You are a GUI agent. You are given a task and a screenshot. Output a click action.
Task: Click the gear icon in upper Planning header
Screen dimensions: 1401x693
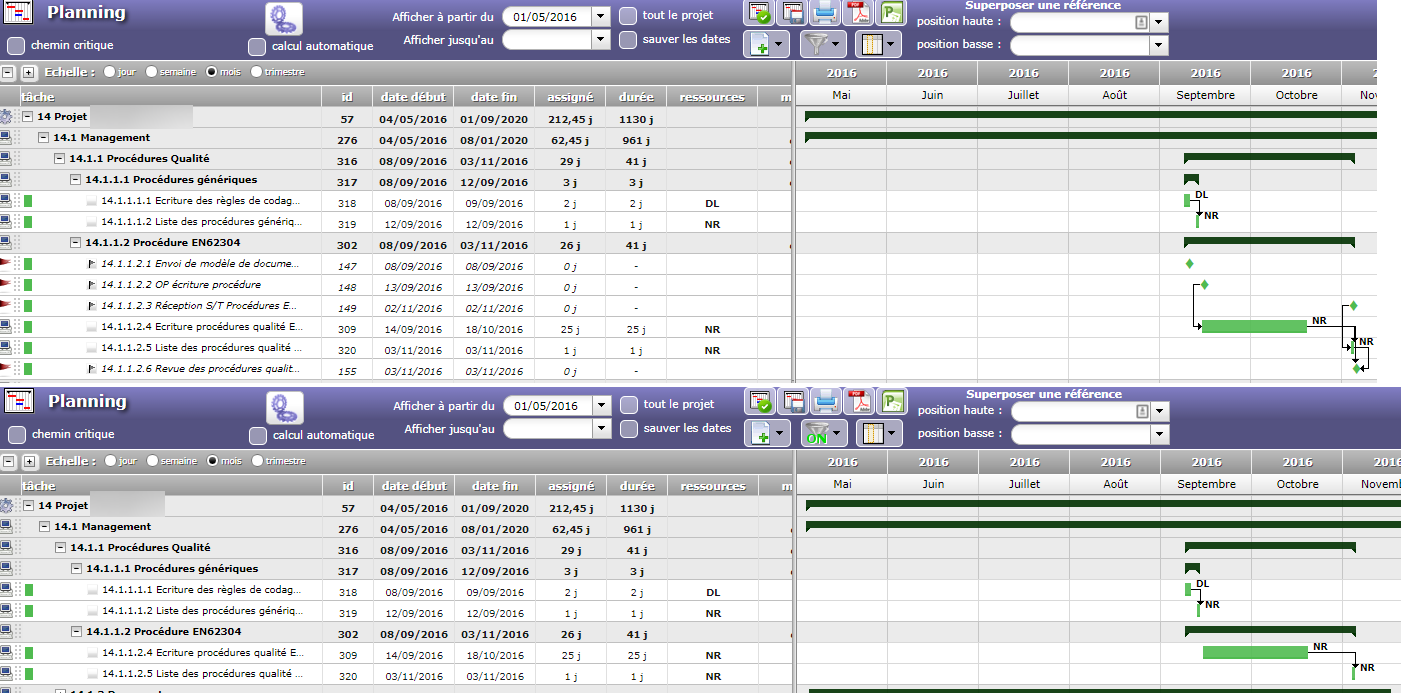(284, 18)
